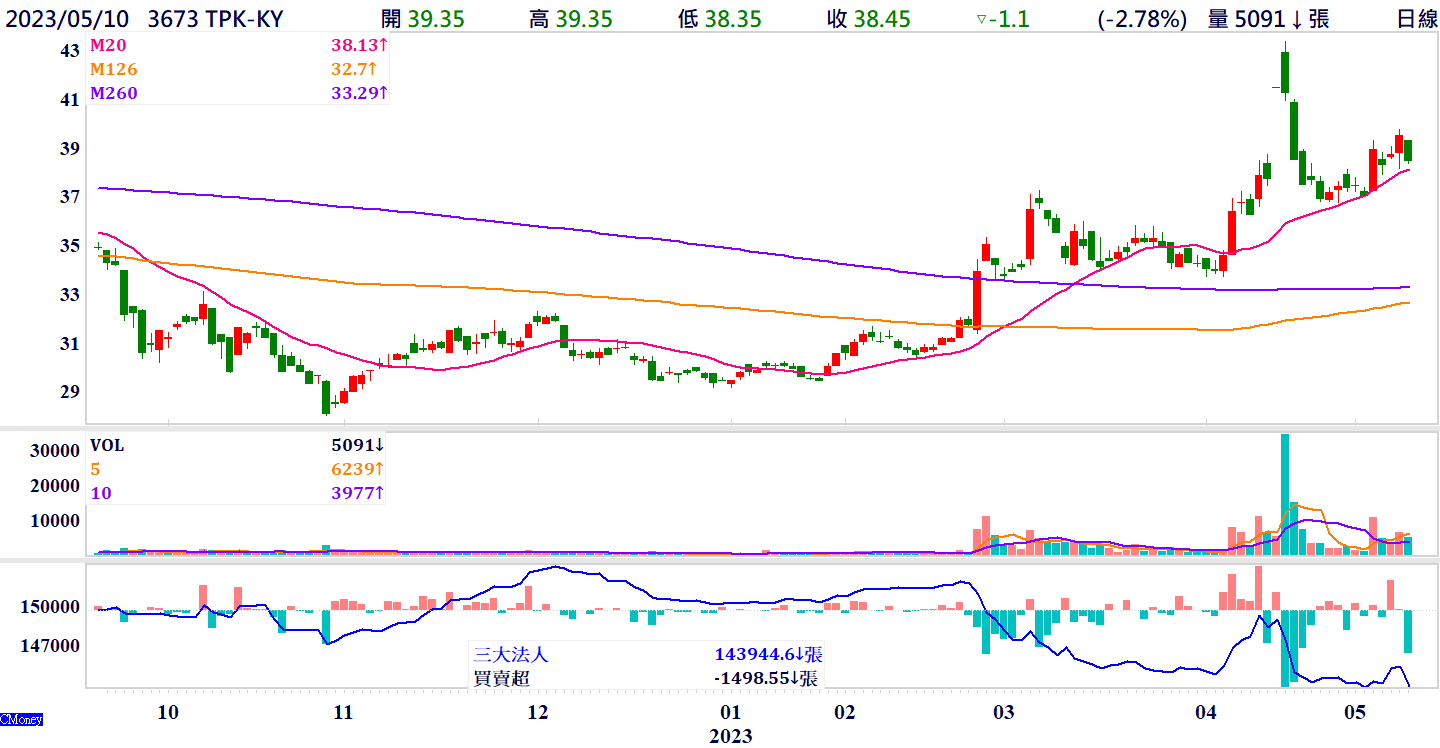Click the 買賣超 legend label
This screenshot has width=1440, height=748.
tap(501, 678)
